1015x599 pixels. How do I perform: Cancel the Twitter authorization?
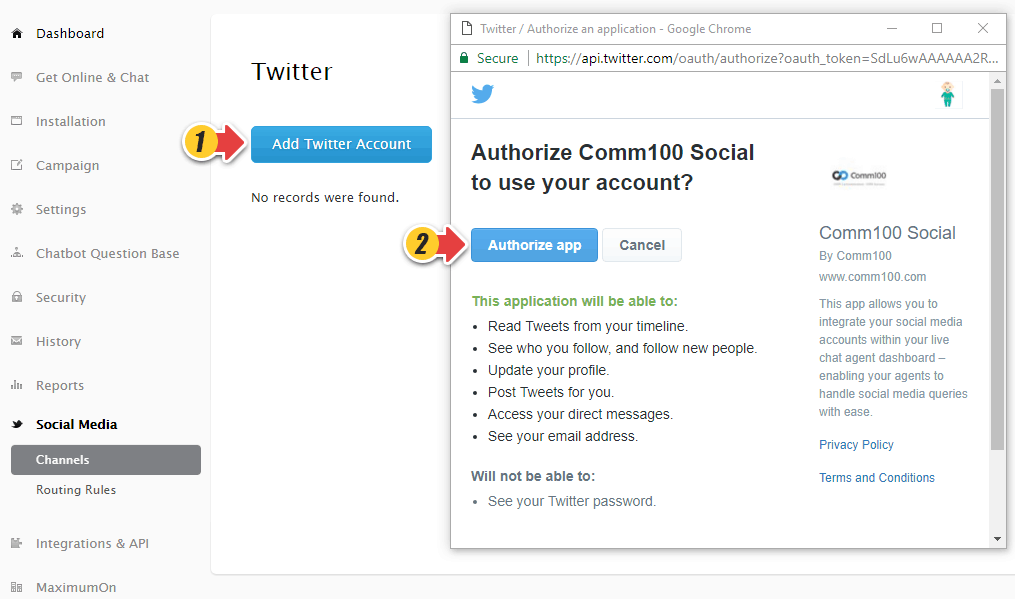(641, 245)
